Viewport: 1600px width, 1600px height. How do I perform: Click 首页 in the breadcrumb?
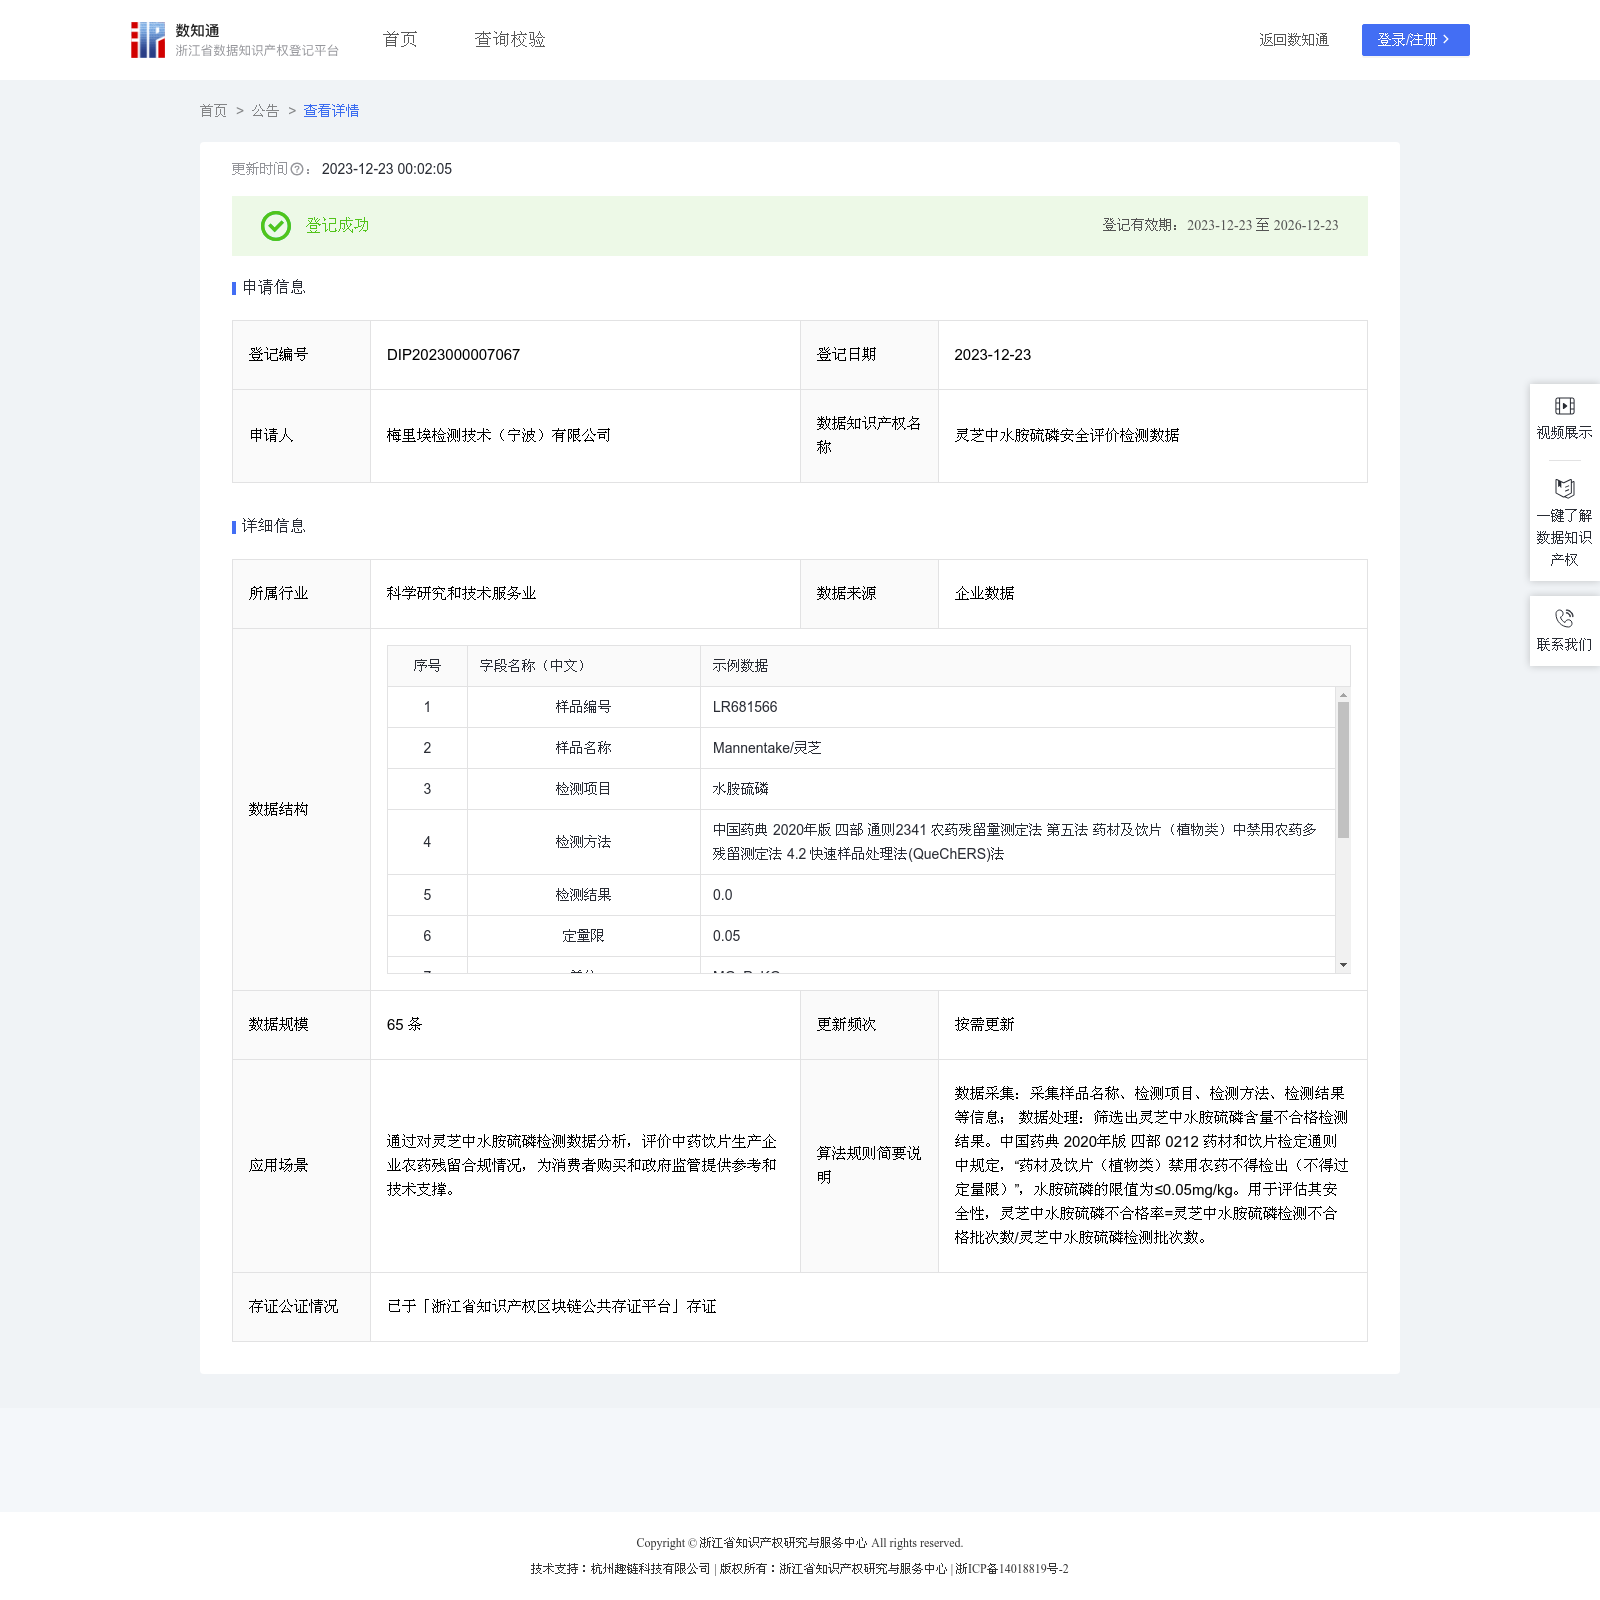click(213, 111)
